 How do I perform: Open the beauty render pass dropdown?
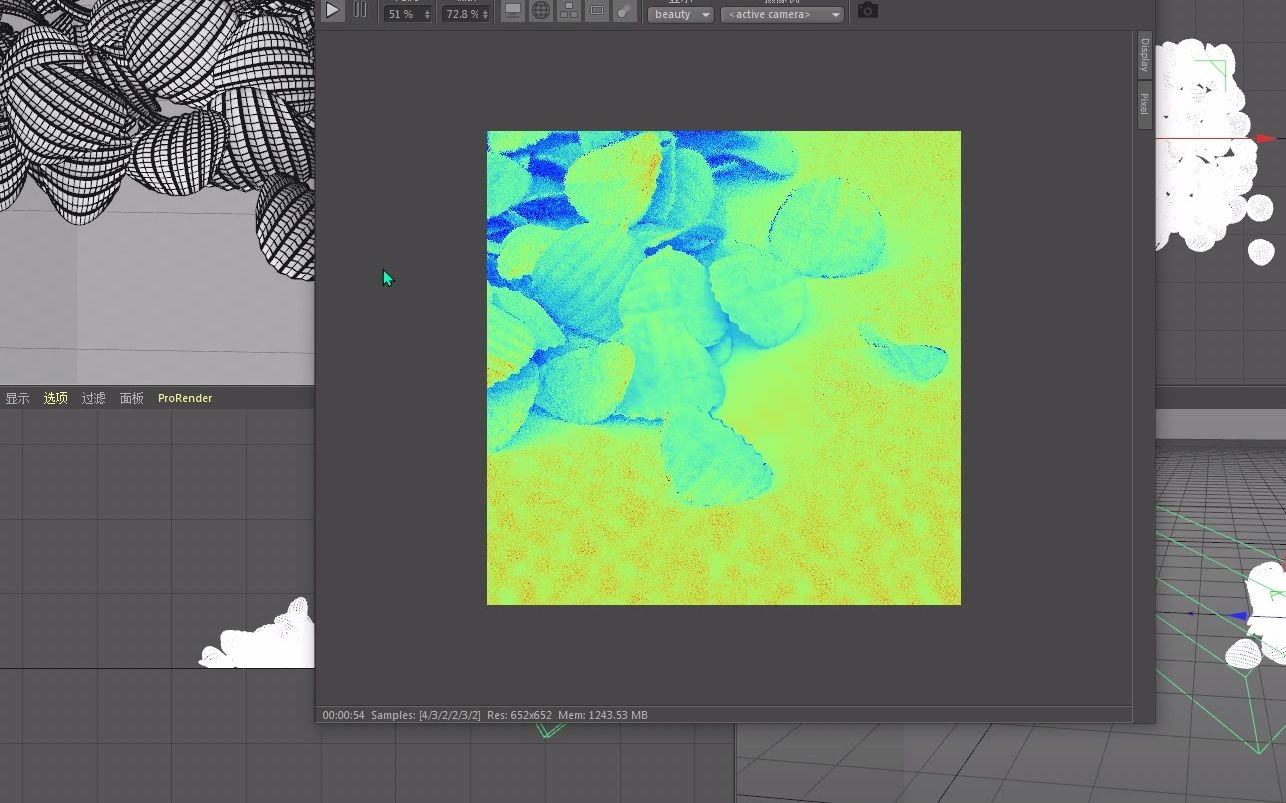[680, 14]
